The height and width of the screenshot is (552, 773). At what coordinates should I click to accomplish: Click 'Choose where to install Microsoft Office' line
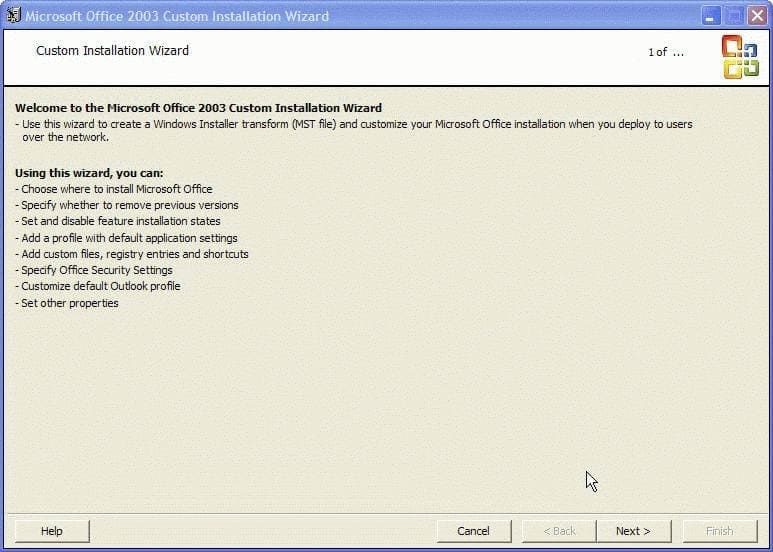coord(114,189)
